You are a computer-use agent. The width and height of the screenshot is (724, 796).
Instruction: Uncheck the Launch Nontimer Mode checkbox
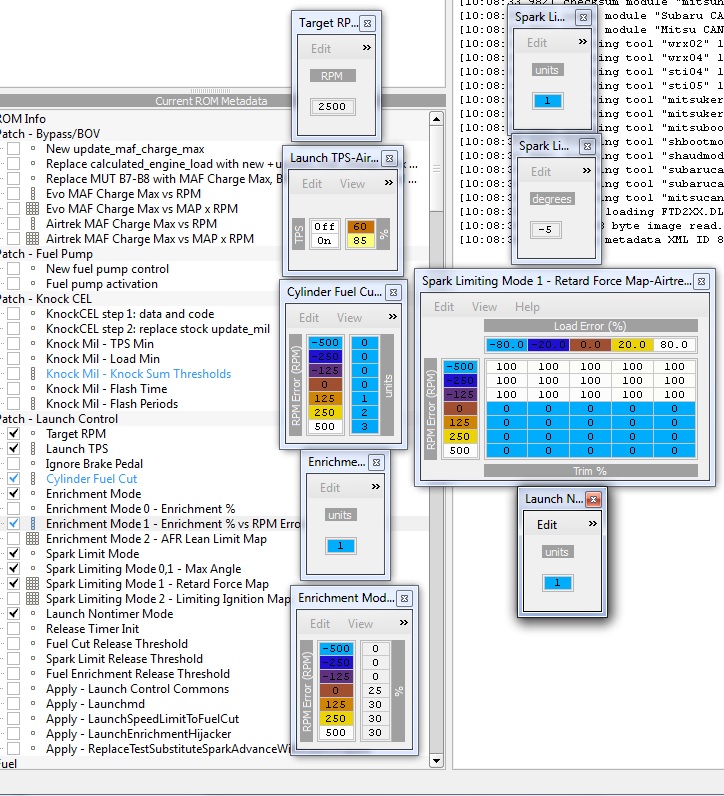point(14,614)
